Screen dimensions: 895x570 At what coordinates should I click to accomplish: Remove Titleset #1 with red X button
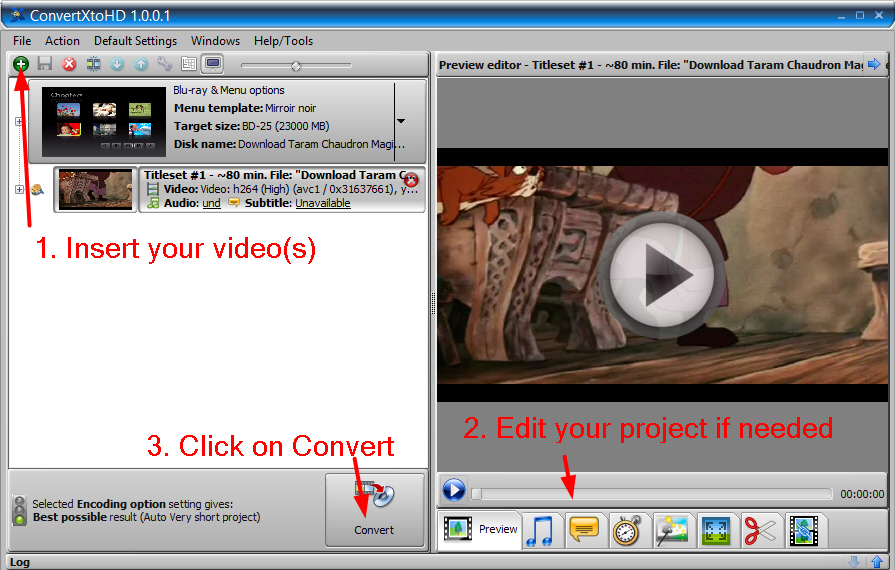pyautogui.click(x=411, y=180)
